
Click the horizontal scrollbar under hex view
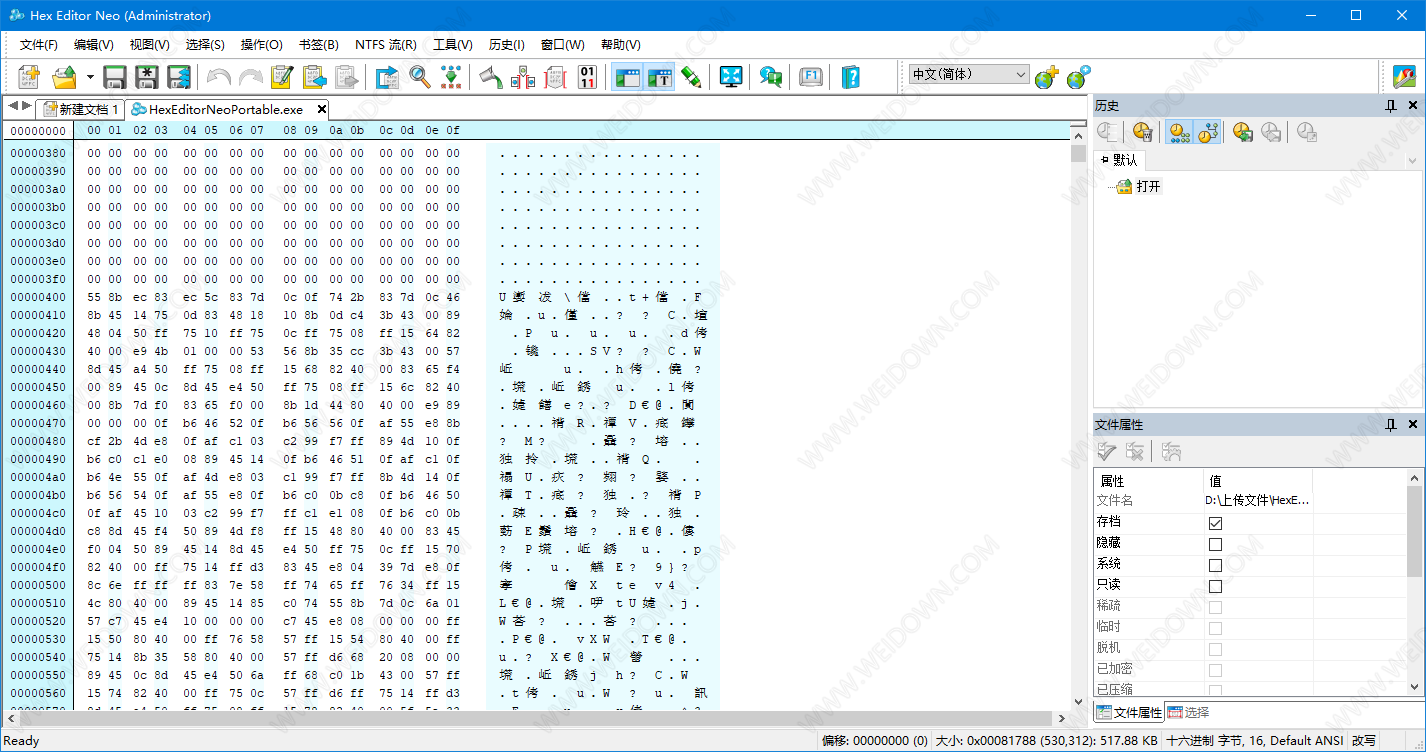(x=535, y=719)
